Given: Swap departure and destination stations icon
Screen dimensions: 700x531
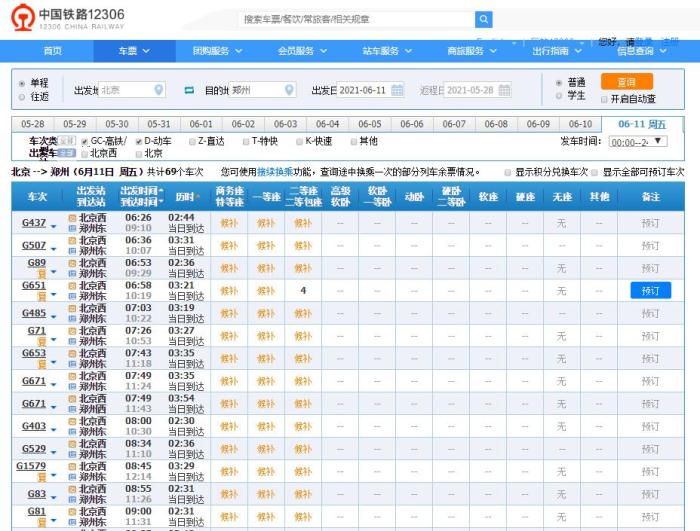Looking at the screenshot, I should tap(189, 90).
